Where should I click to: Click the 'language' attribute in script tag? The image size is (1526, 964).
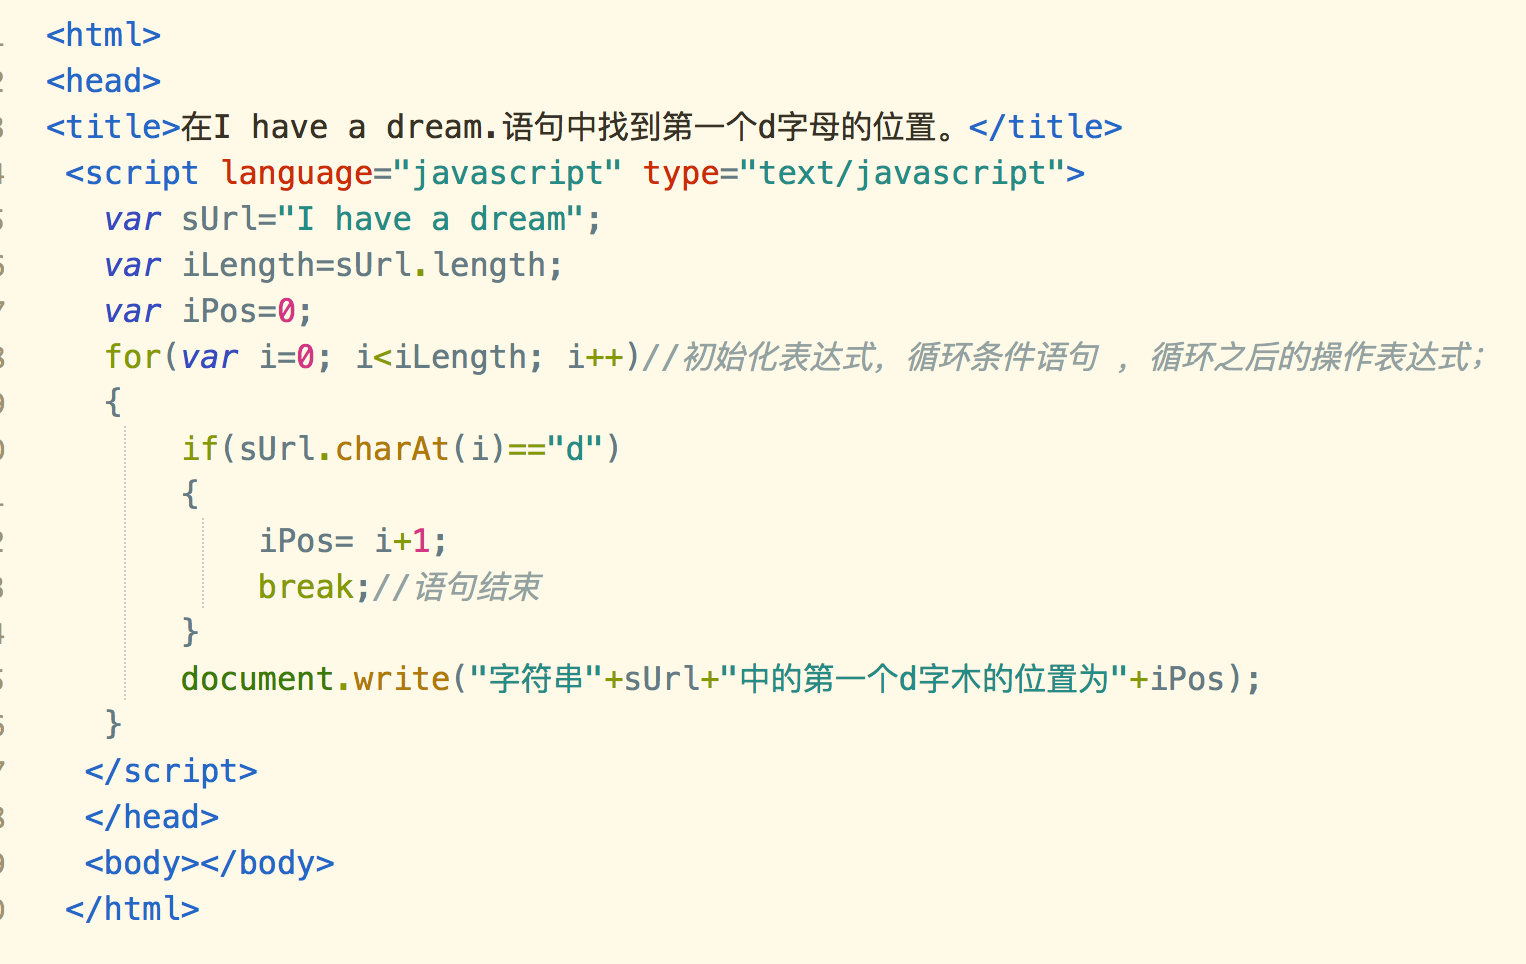coord(297,173)
